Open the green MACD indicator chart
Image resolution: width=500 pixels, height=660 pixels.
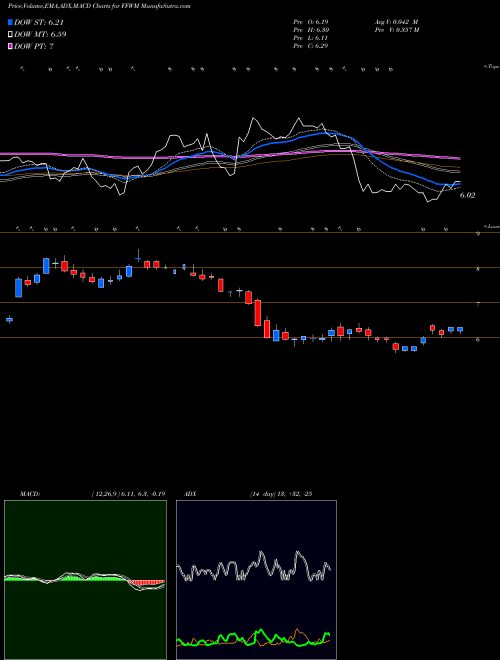pyautogui.click(x=85, y=580)
